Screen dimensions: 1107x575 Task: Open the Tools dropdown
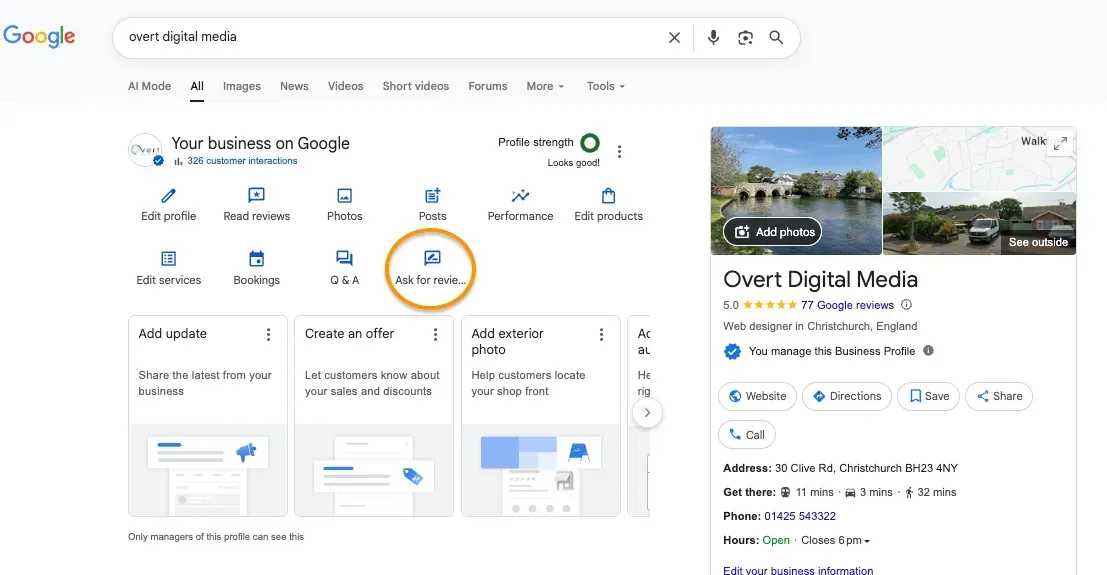(605, 86)
